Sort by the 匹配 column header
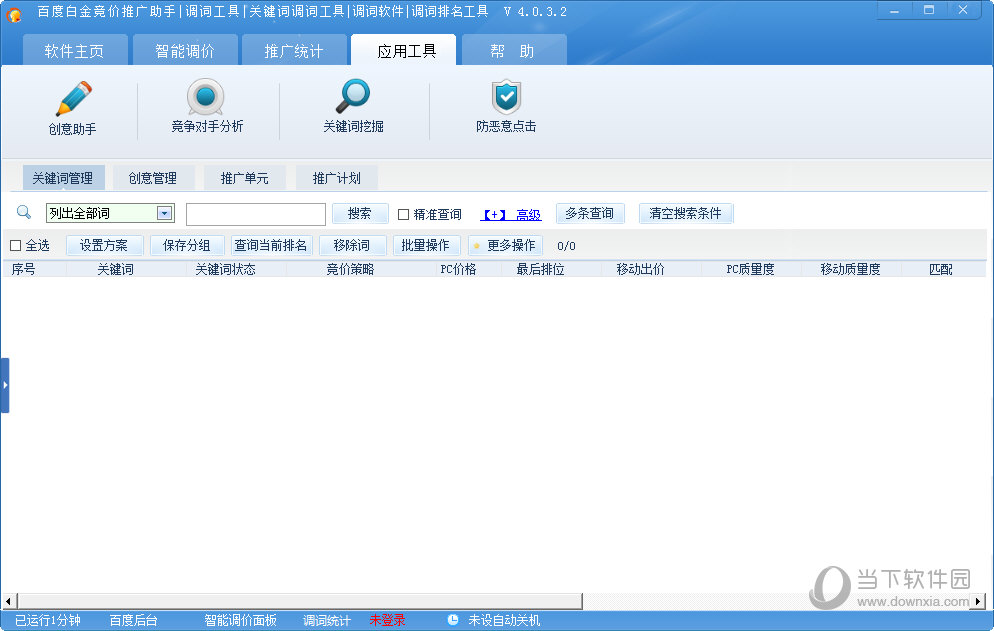 943,269
